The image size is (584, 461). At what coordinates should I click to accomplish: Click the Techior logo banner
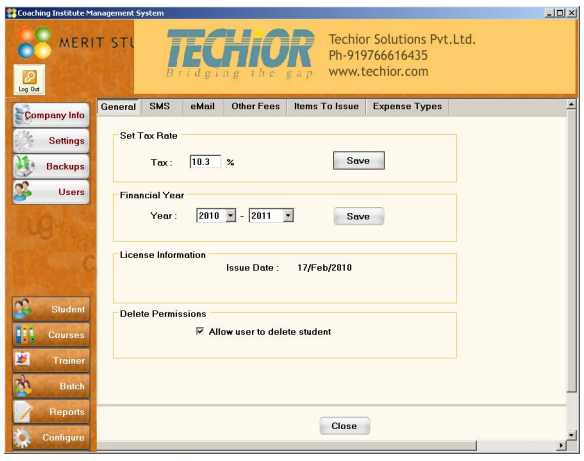click(x=240, y=54)
